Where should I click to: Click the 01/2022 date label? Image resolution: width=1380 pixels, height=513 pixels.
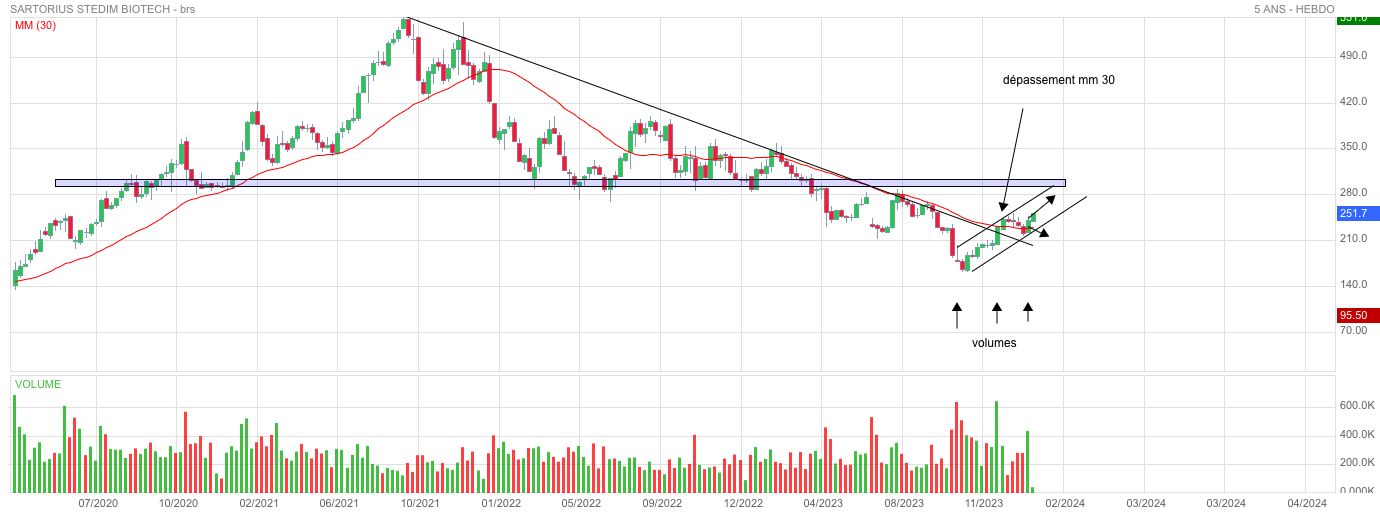(x=501, y=503)
